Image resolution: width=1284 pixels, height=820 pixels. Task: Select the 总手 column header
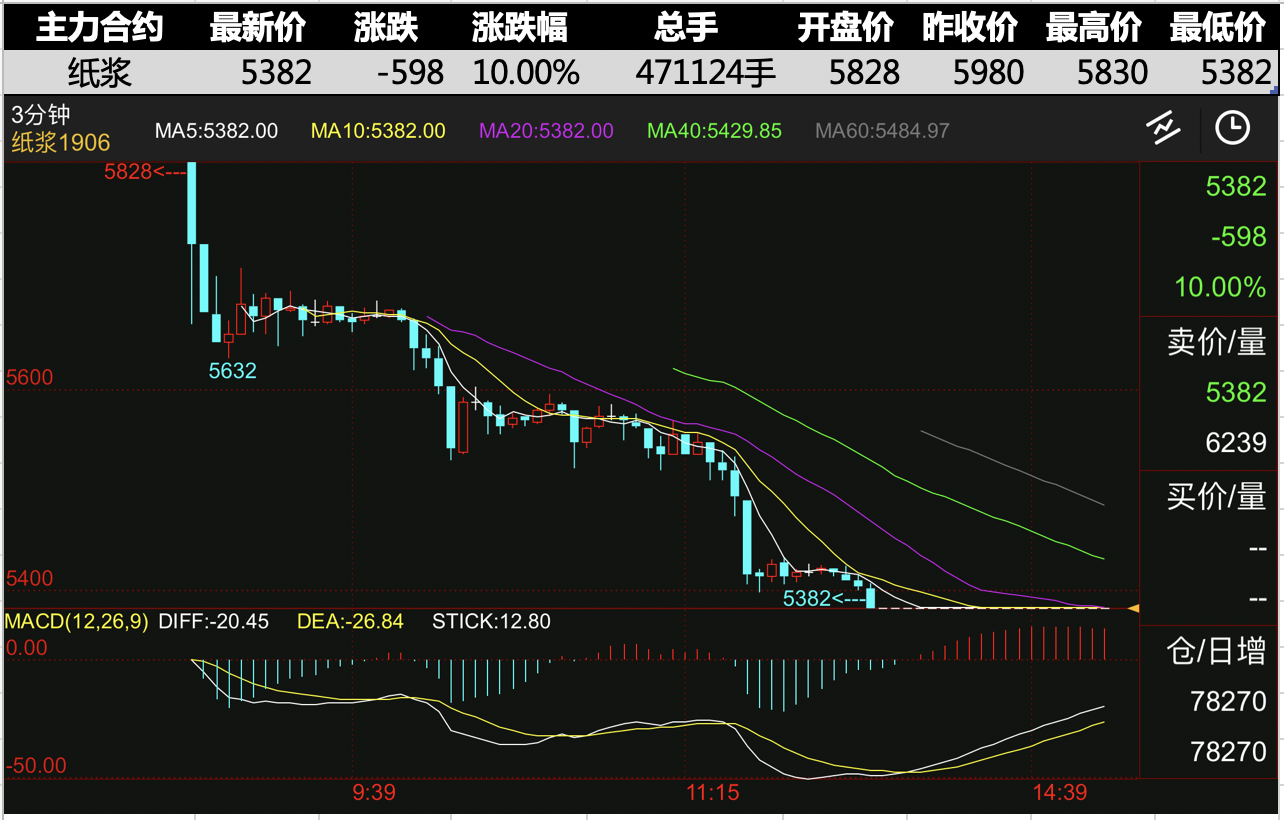(x=686, y=28)
